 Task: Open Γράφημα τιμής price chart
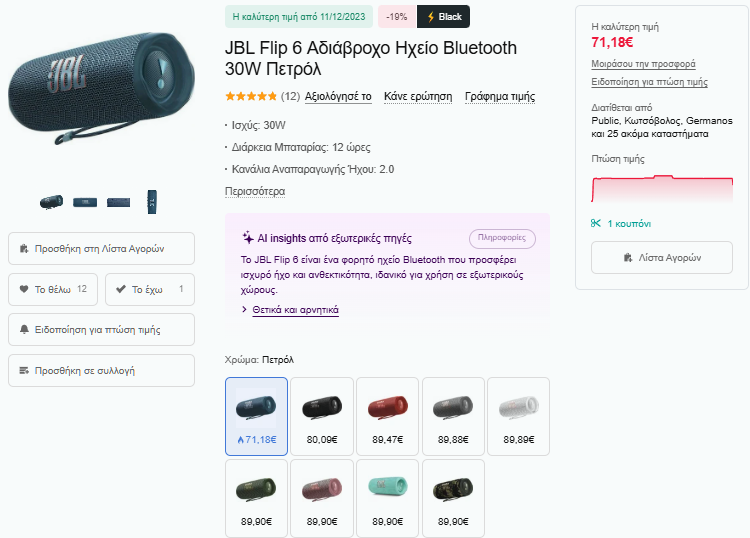pos(500,97)
